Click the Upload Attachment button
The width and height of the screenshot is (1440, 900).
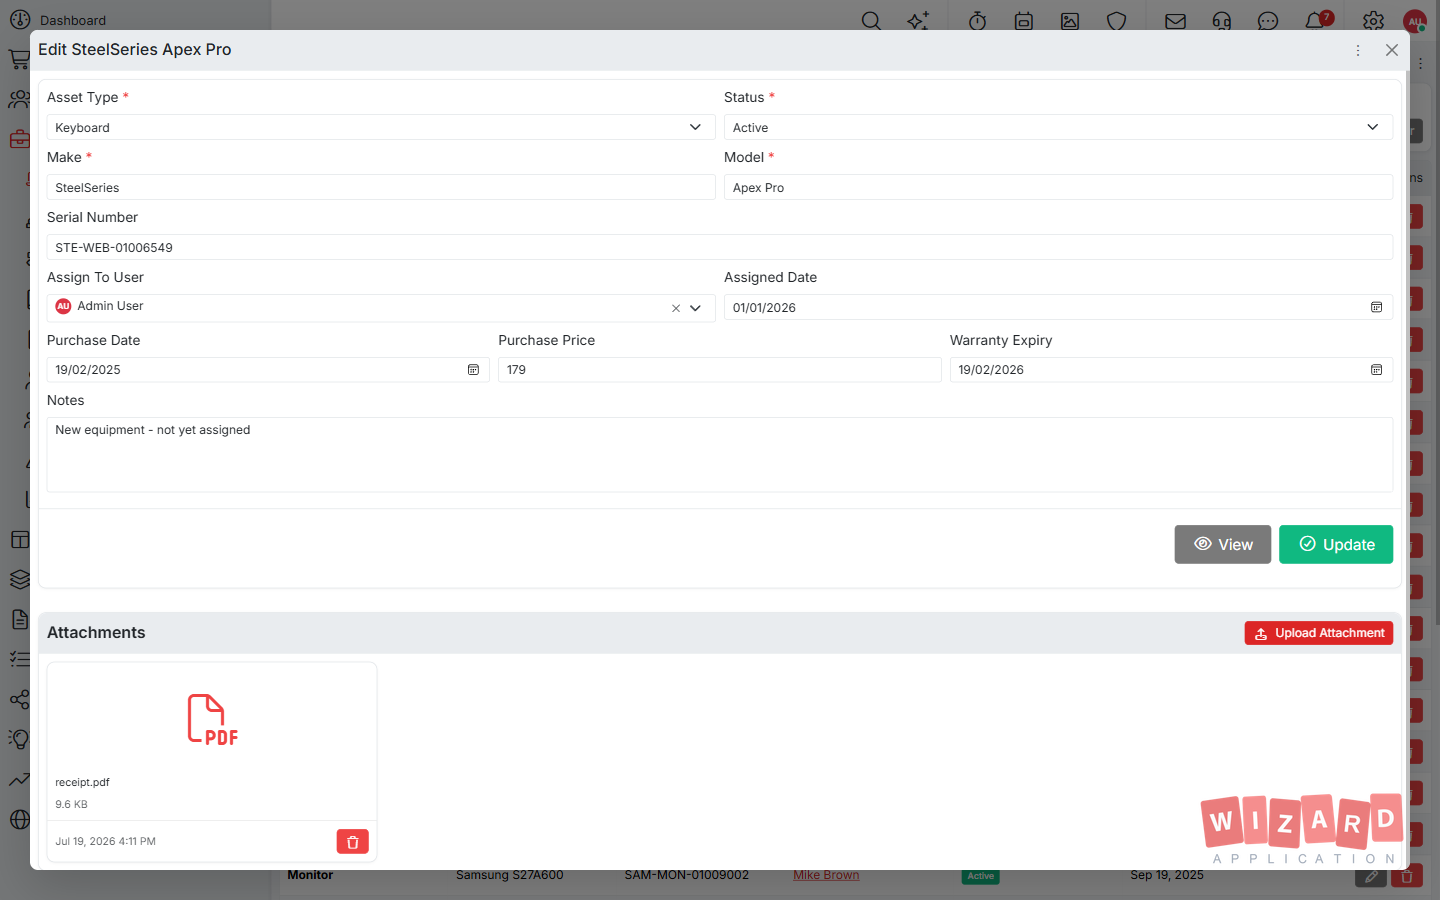coord(1319,633)
